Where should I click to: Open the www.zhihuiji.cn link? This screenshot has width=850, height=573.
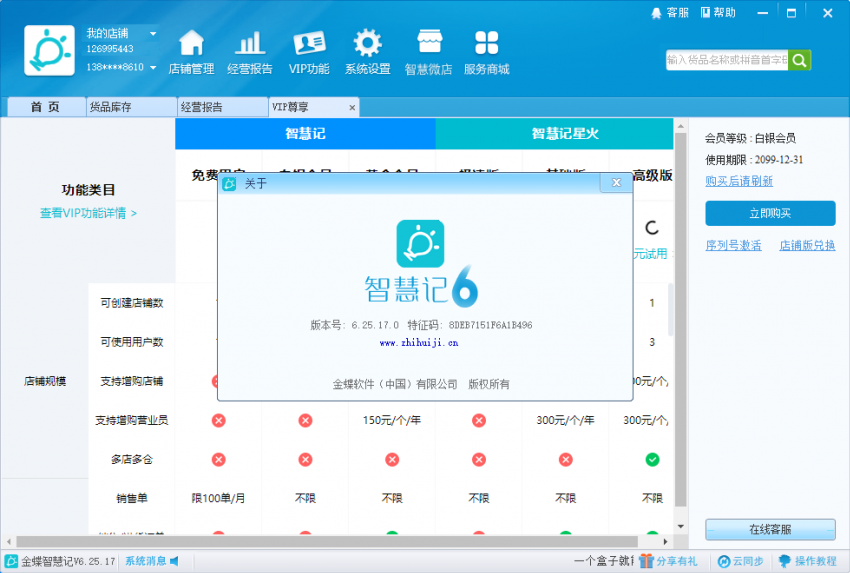tap(419, 342)
